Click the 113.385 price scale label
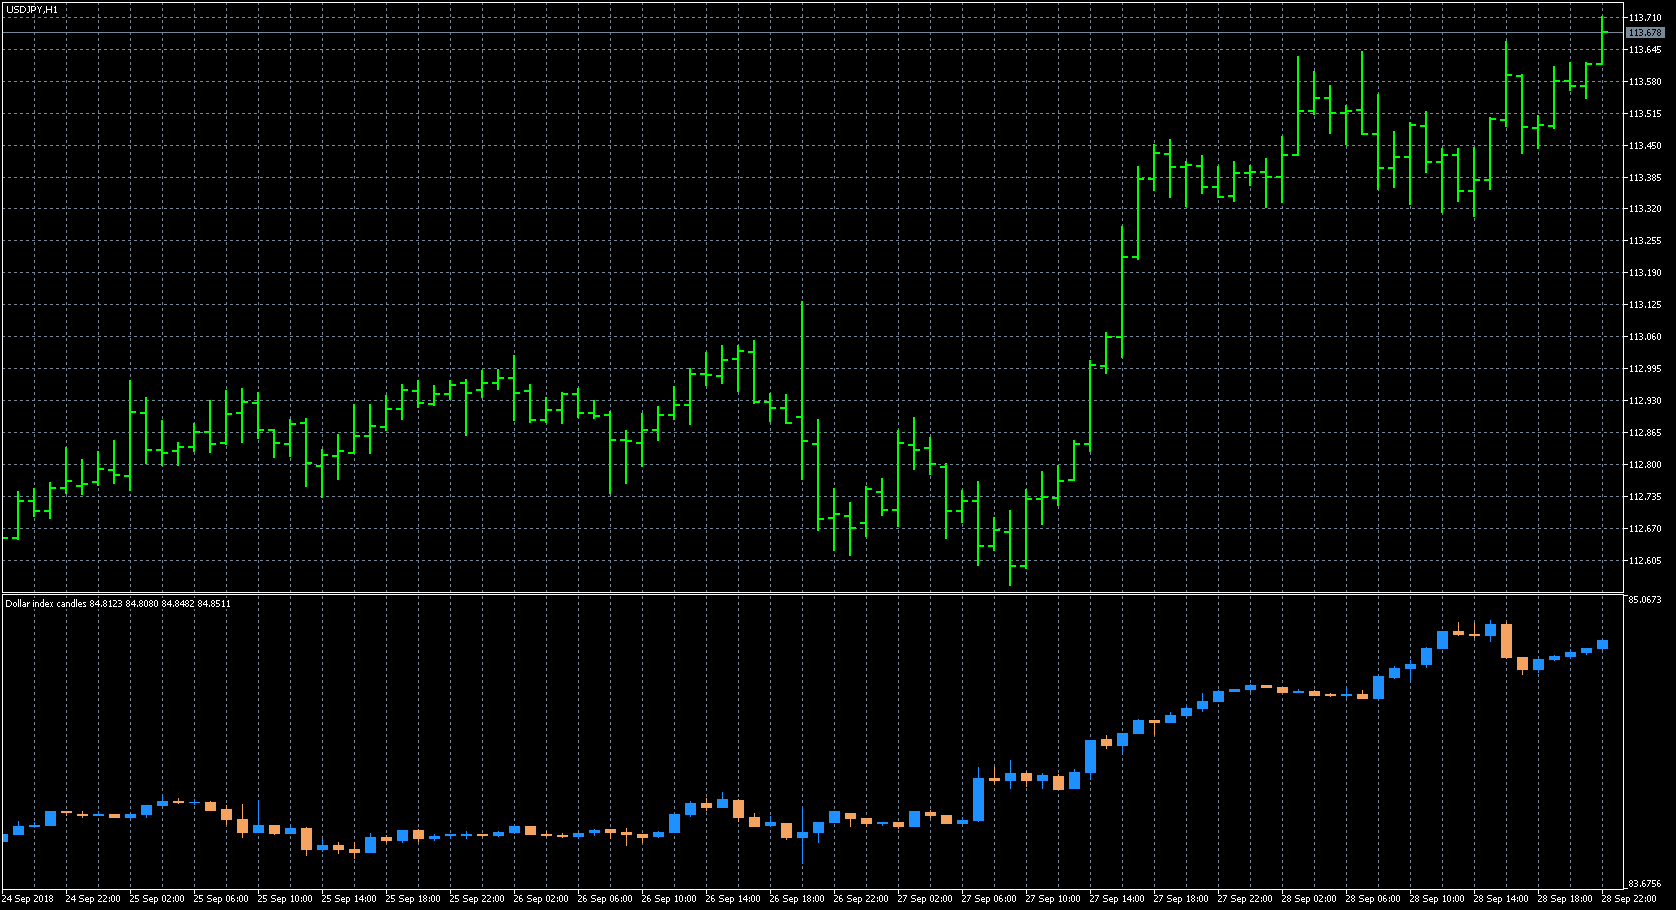Viewport: 1676px width, 910px height. [1645, 178]
